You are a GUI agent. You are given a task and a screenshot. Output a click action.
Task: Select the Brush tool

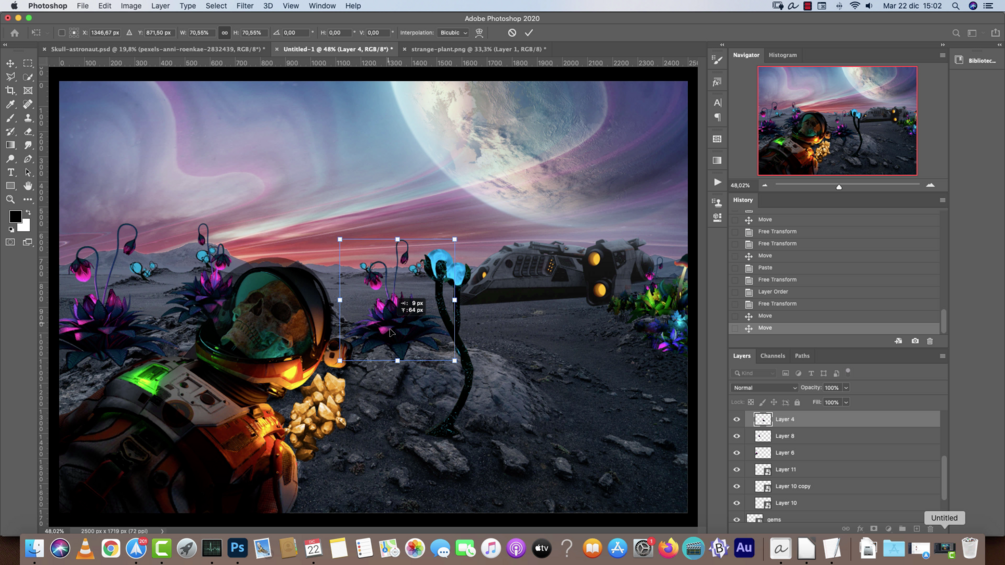tap(10, 118)
